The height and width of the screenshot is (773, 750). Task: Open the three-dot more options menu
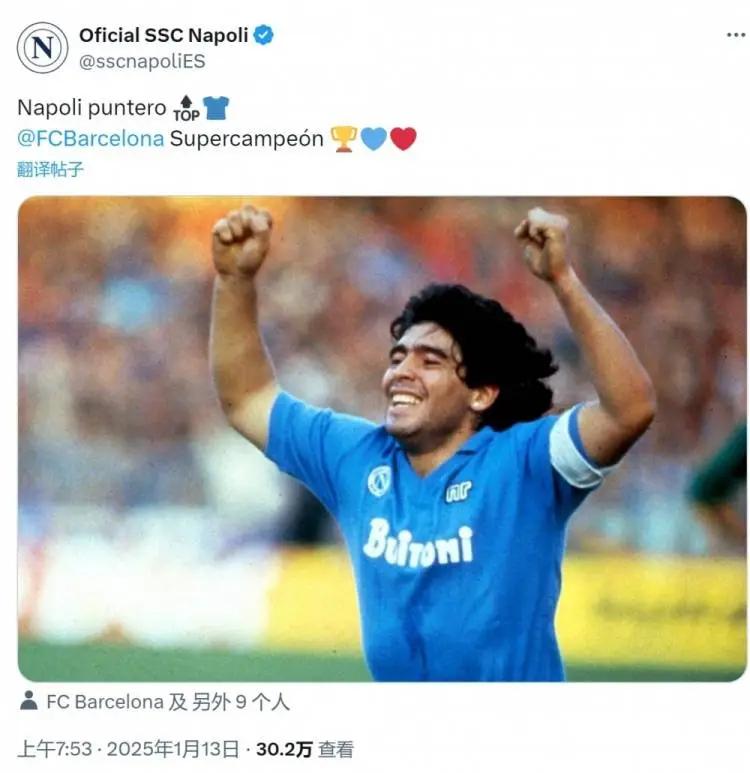click(x=736, y=35)
